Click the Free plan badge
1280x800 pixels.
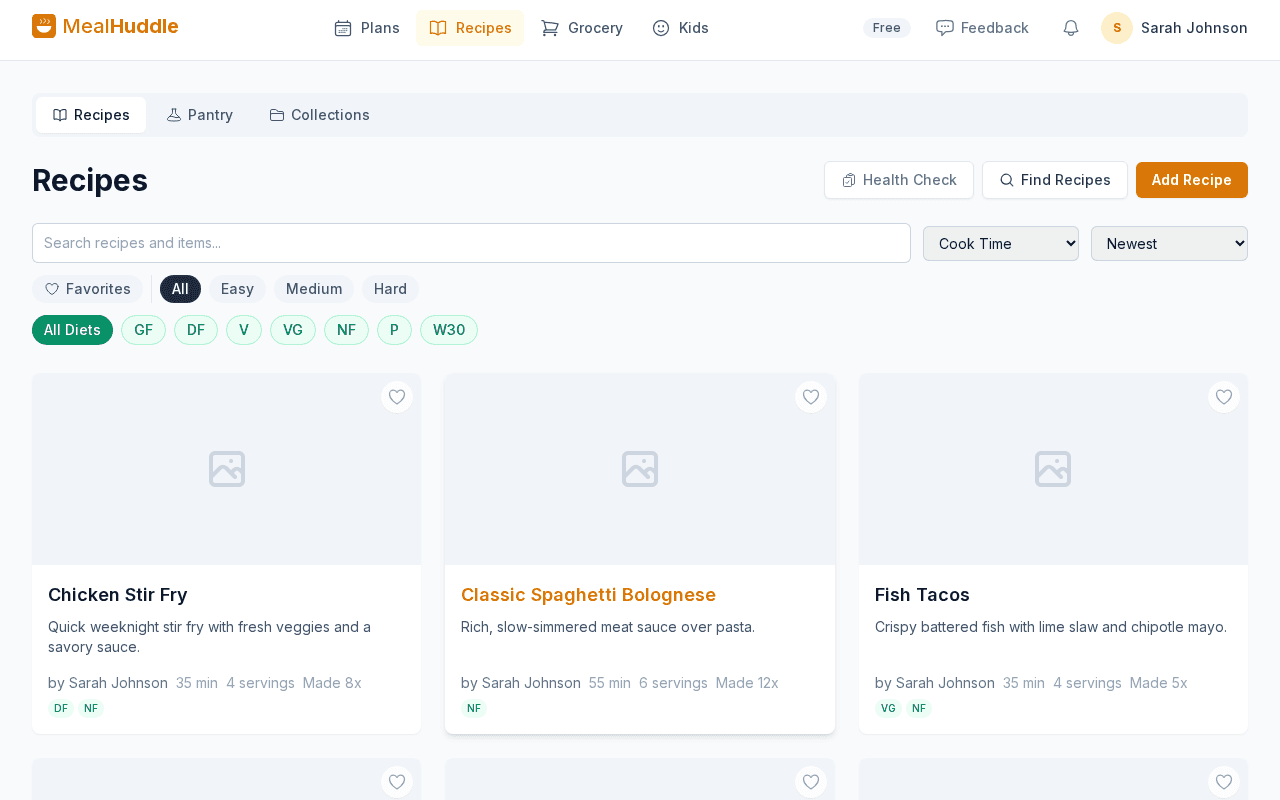887,28
